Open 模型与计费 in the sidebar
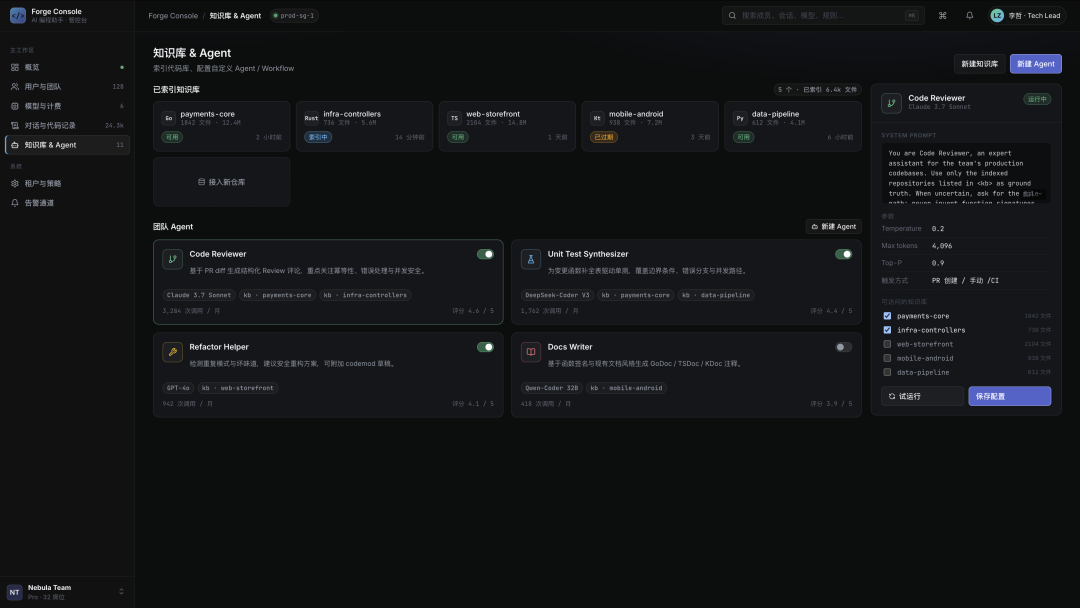Image resolution: width=1080 pixels, height=608 pixels. pyautogui.click(x=68, y=106)
